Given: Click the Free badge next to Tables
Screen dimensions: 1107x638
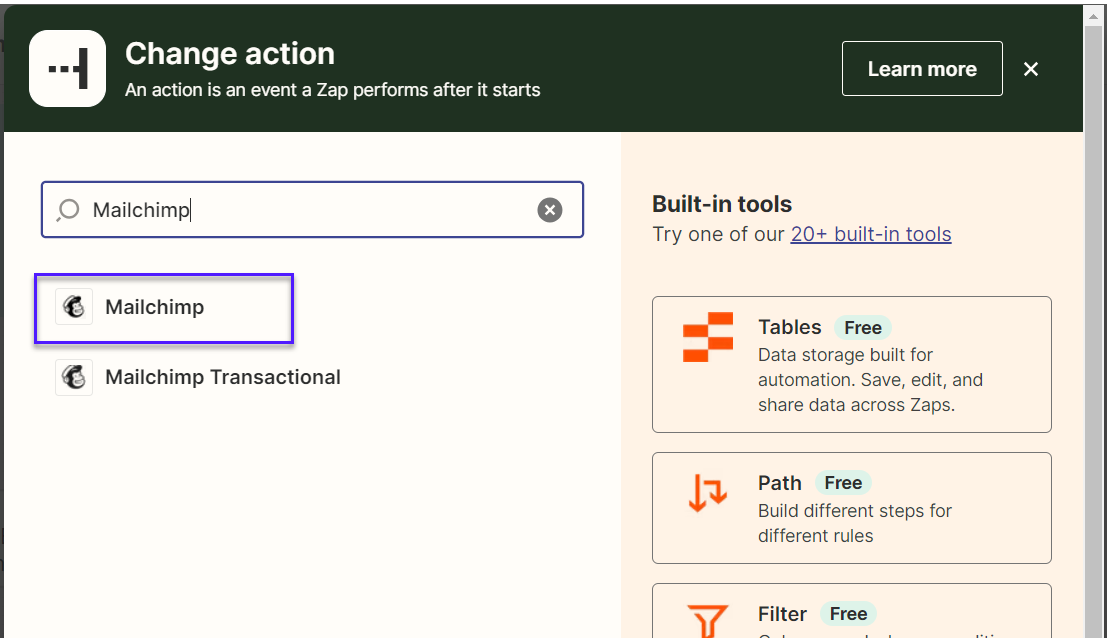Looking at the screenshot, I should pos(863,327).
